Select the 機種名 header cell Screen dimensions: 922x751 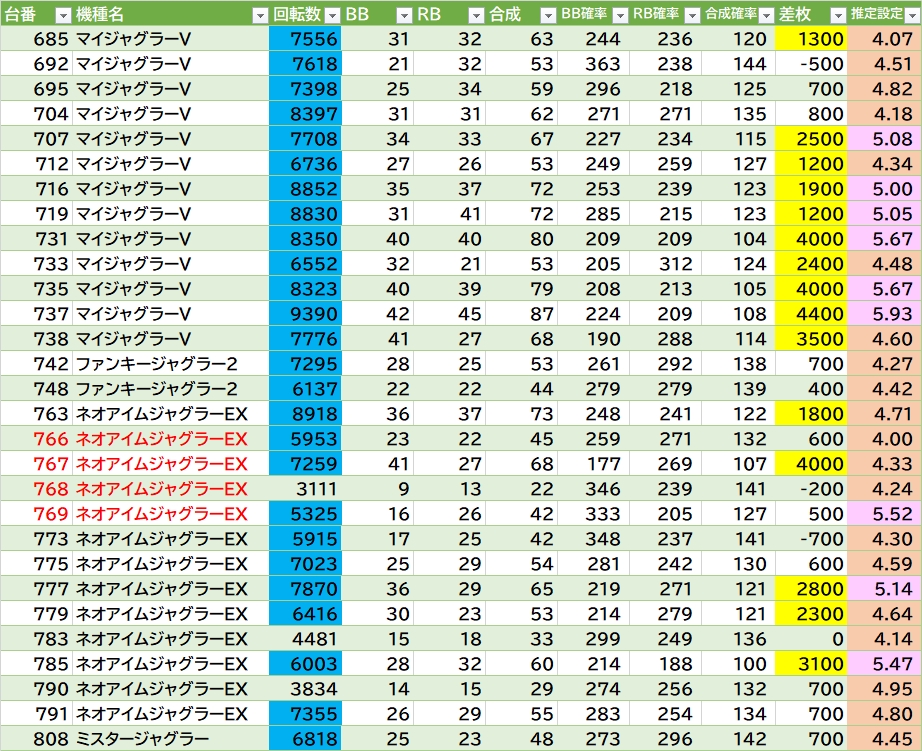(x=171, y=14)
